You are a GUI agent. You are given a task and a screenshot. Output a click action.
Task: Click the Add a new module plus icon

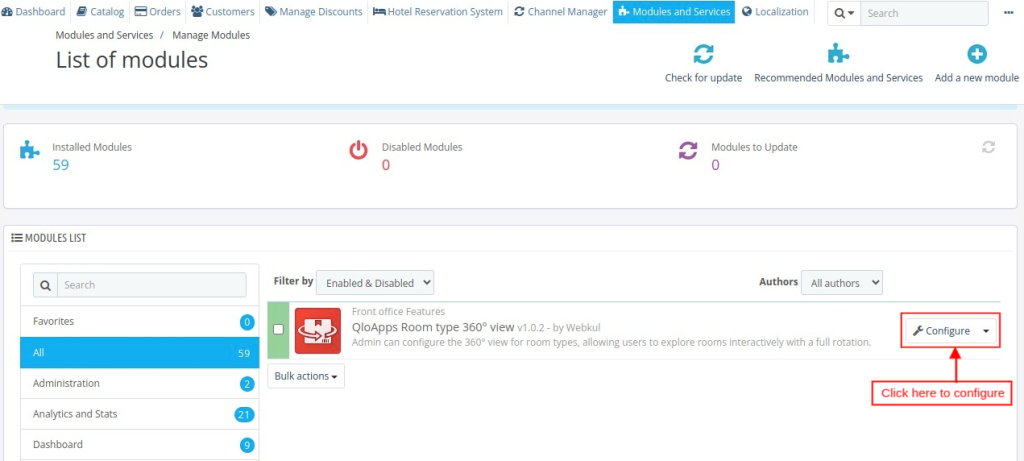point(976,54)
